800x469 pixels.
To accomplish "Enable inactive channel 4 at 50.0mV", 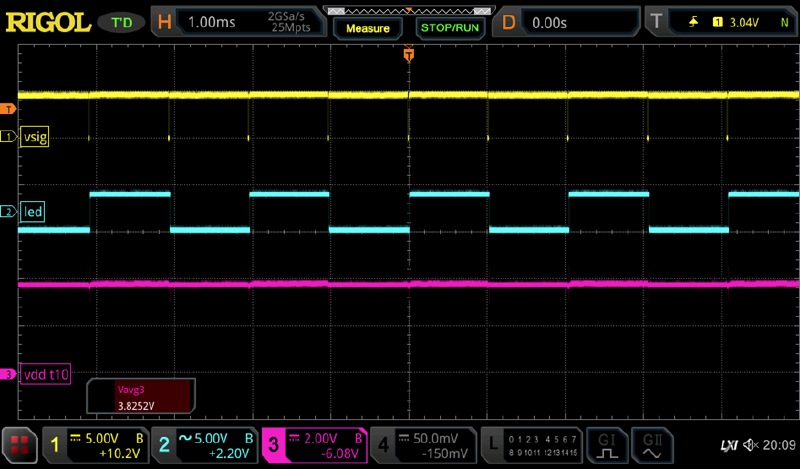I will coord(421,443).
